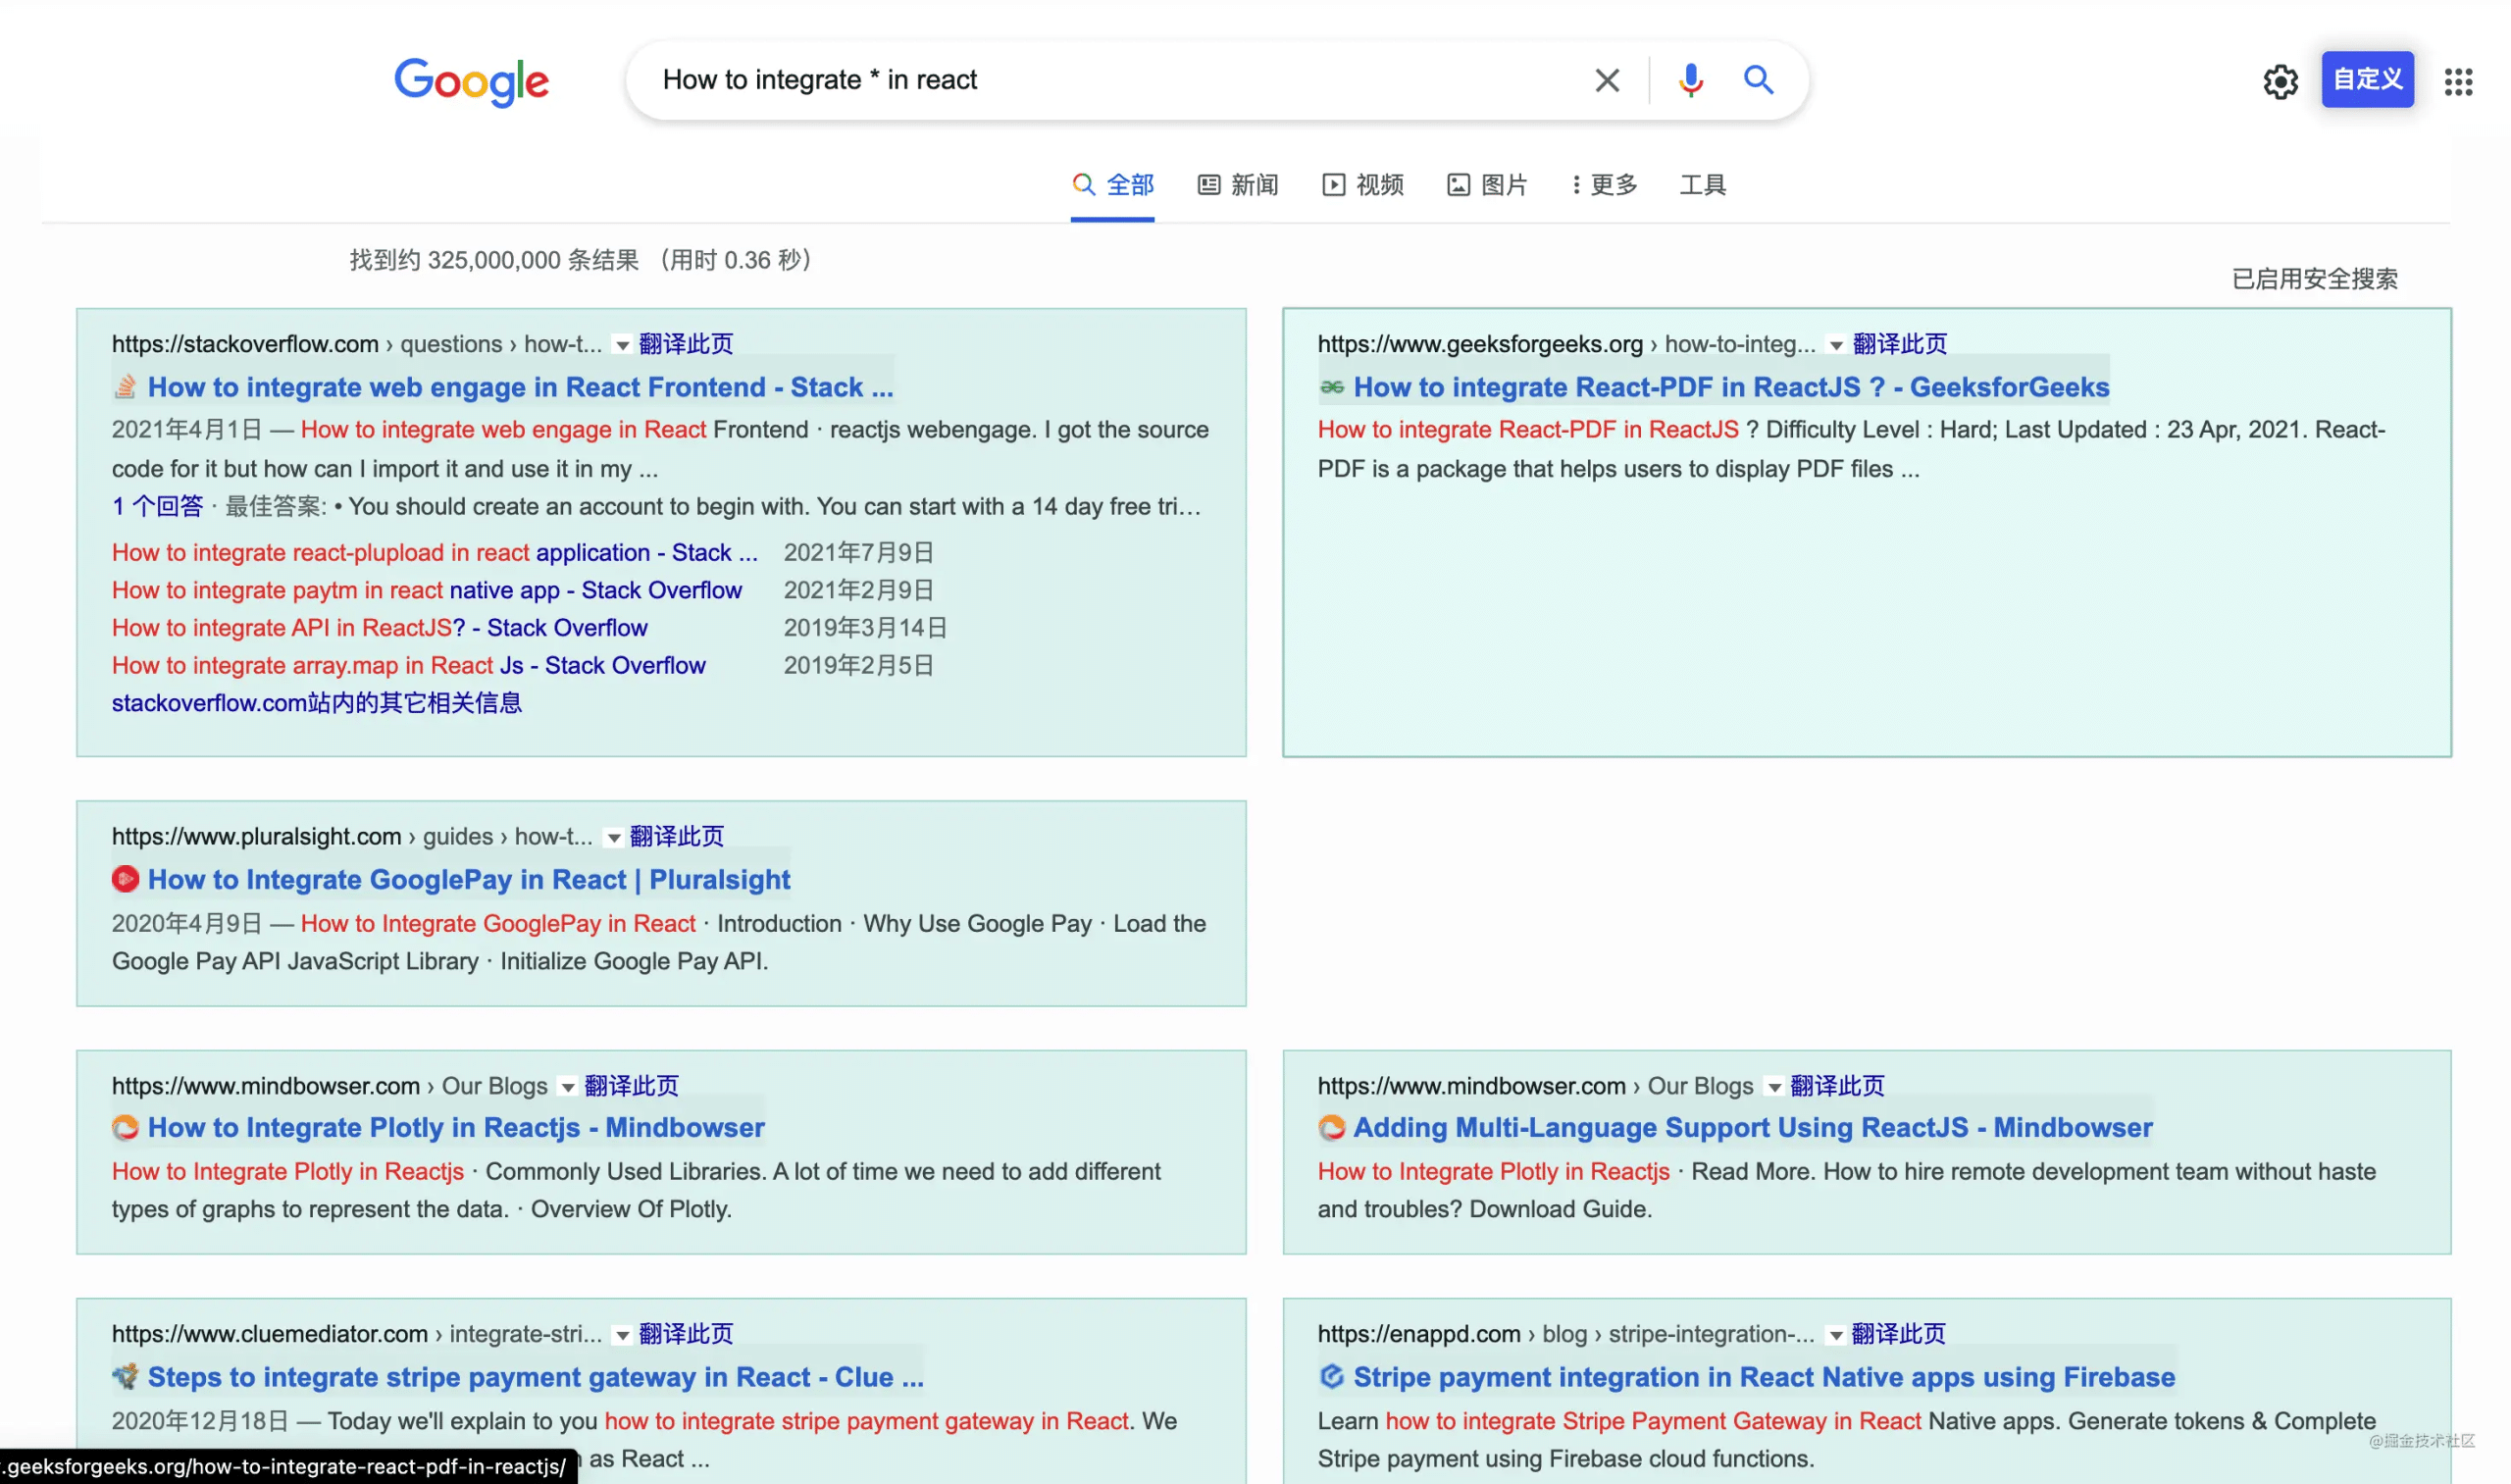Expand the dropdown arrow next to the enappd.com URL
2511x1484 pixels.
1836,1335
